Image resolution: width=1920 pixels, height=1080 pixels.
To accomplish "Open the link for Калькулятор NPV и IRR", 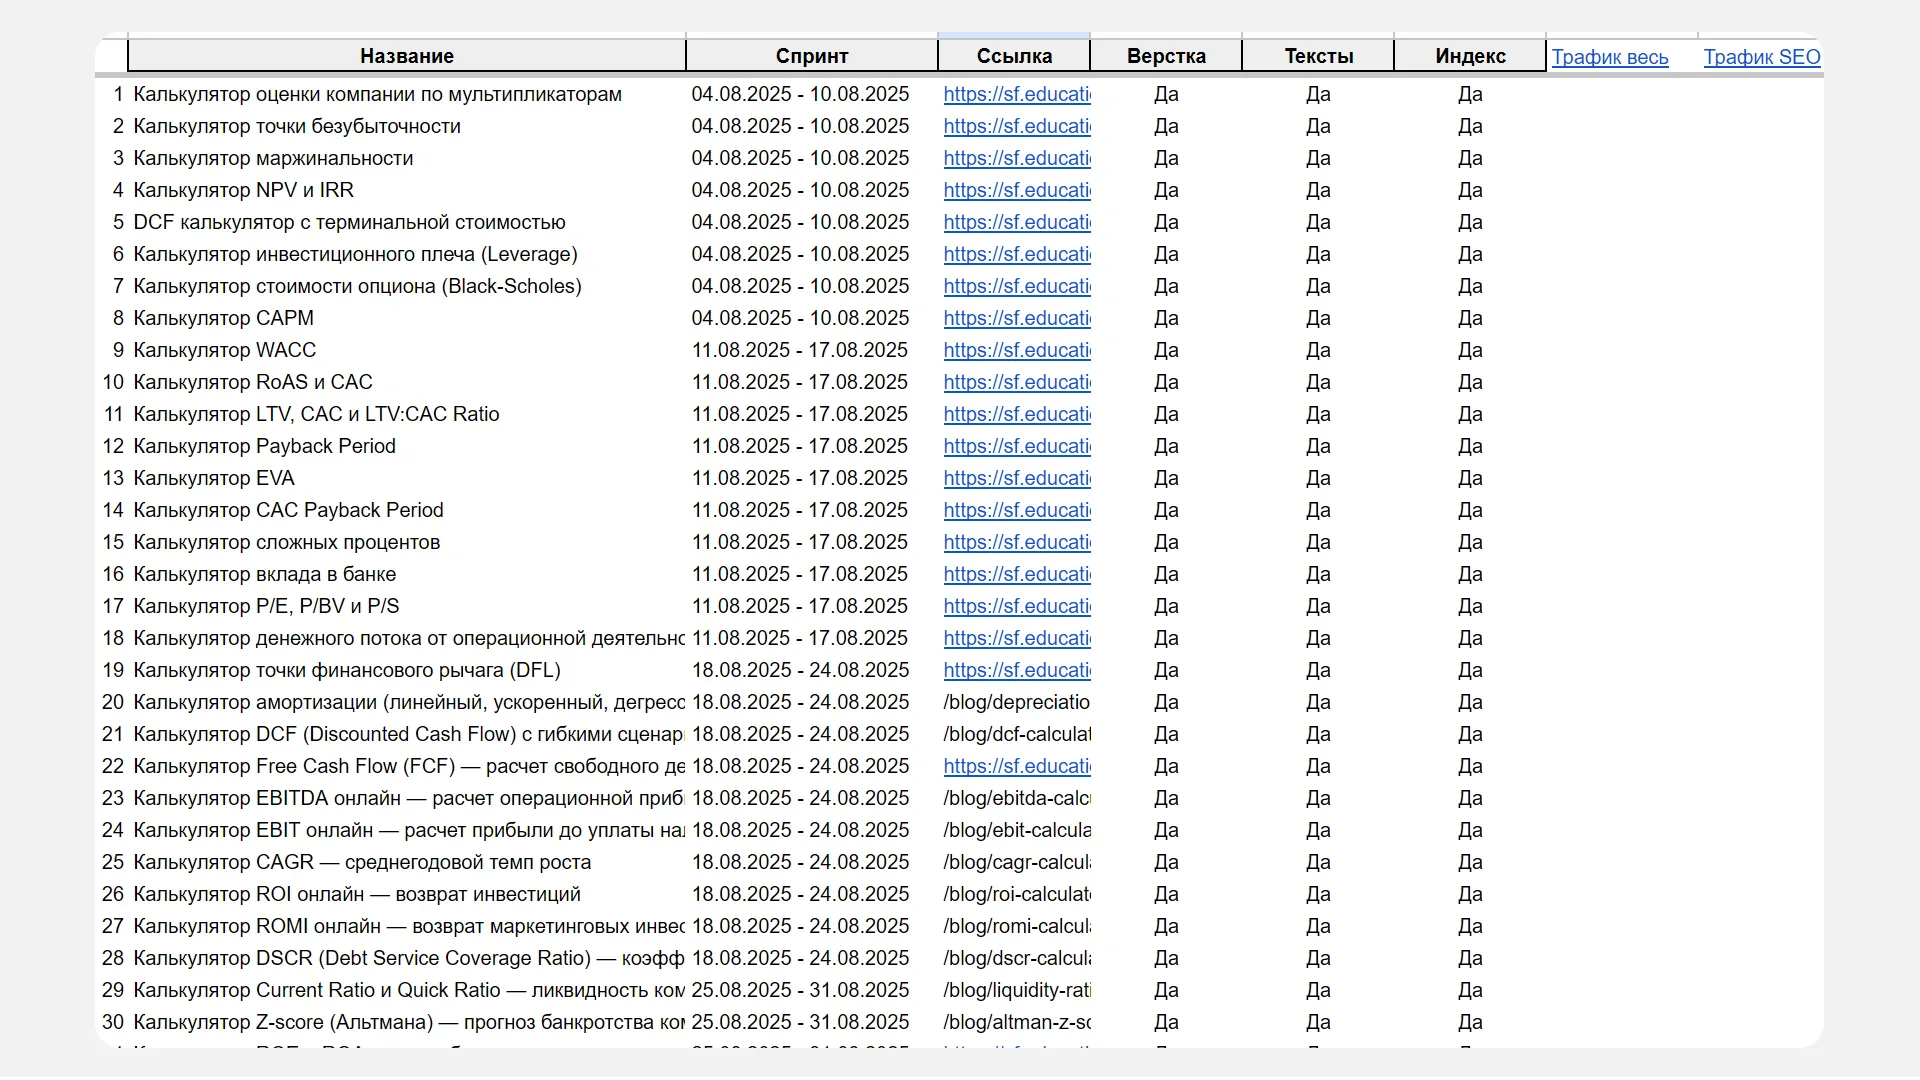I will pos(1017,190).
